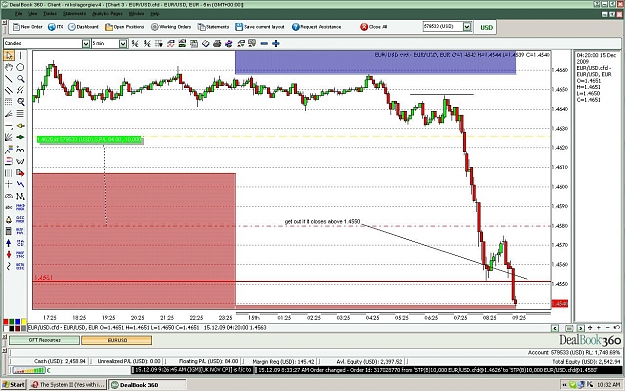The width and height of the screenshot is (625, 391).
Task: Click the diamond eraser-like chart toolbar icon
Action: tap(205, 43)
